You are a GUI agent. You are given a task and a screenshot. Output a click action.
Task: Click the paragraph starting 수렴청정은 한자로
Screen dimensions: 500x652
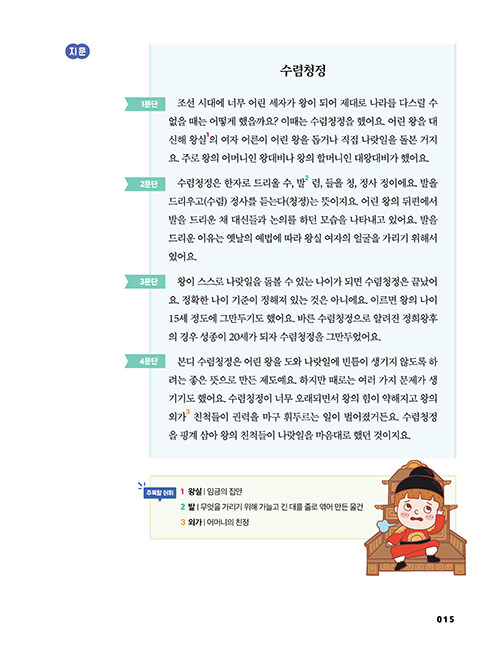[x=303, y=220]
